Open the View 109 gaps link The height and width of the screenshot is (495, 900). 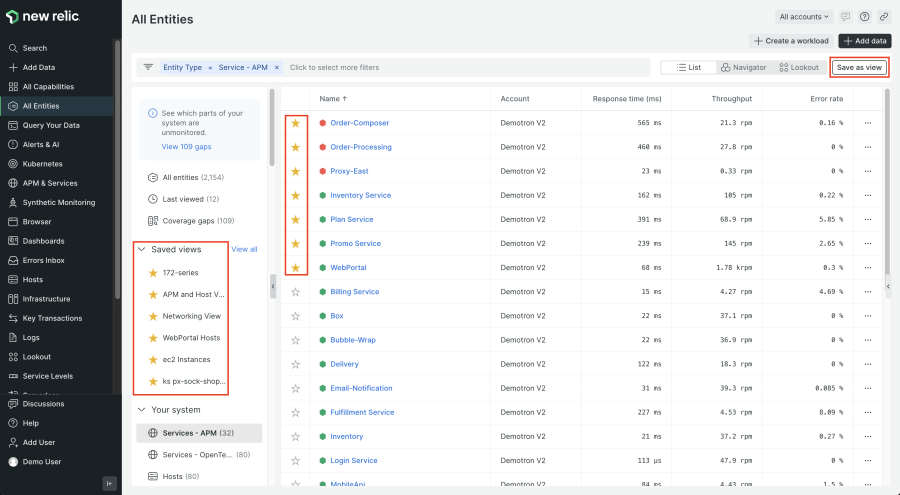[x=186, y=147]
